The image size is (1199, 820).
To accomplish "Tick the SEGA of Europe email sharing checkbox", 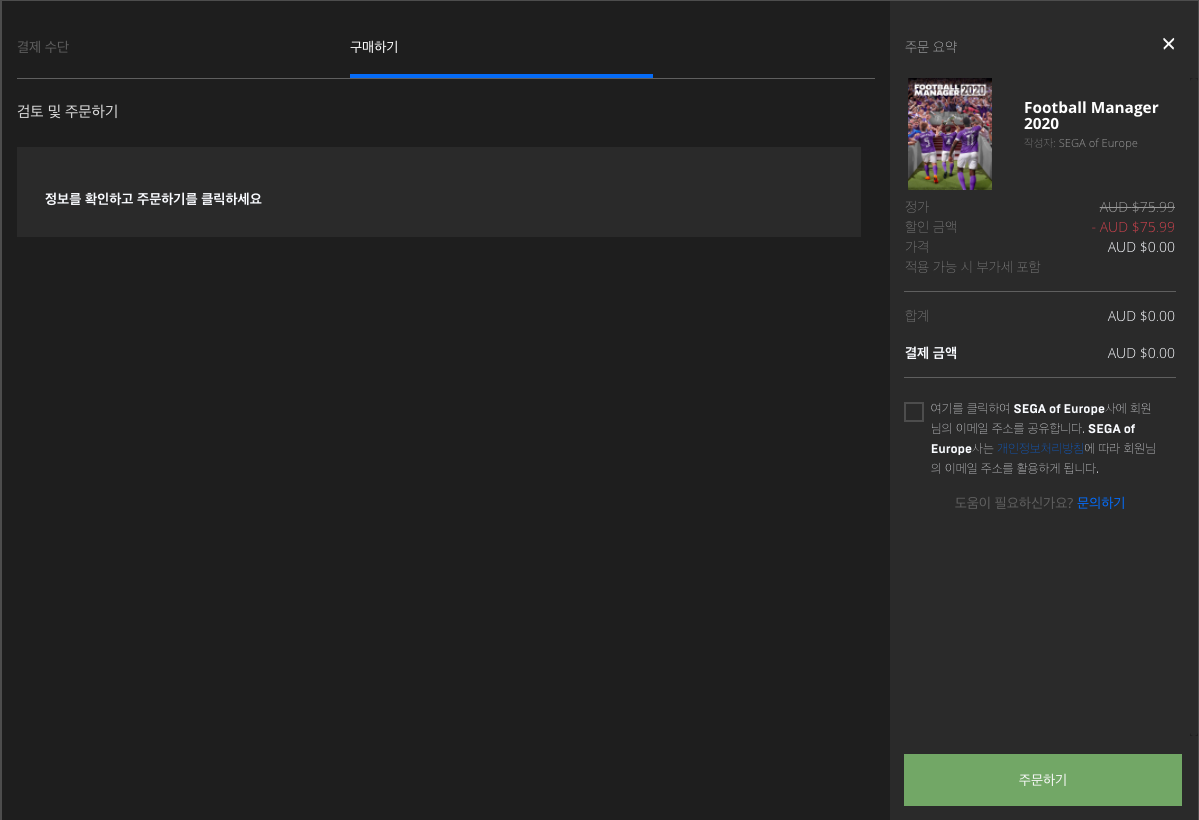I will click(914, 412).
